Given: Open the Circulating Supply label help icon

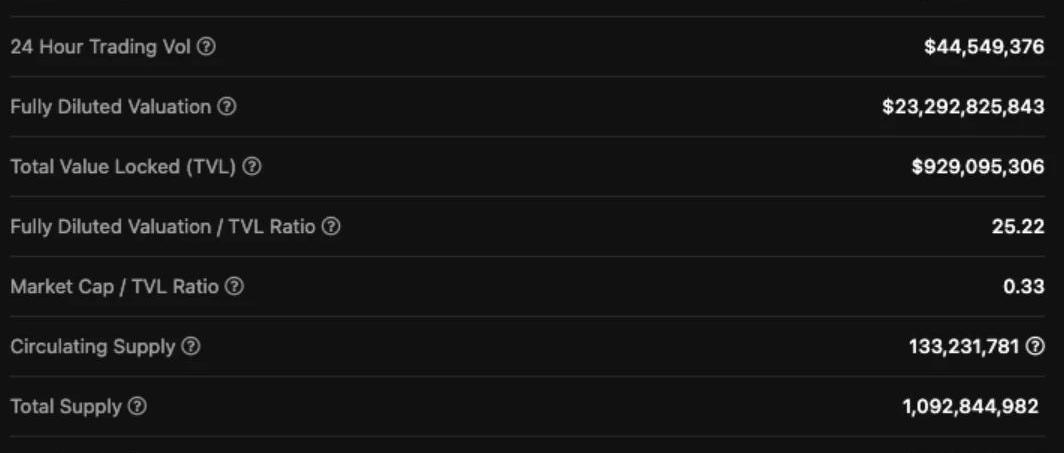Looking at the screenshot, I should pyautogui.click(x=191, y=347).
